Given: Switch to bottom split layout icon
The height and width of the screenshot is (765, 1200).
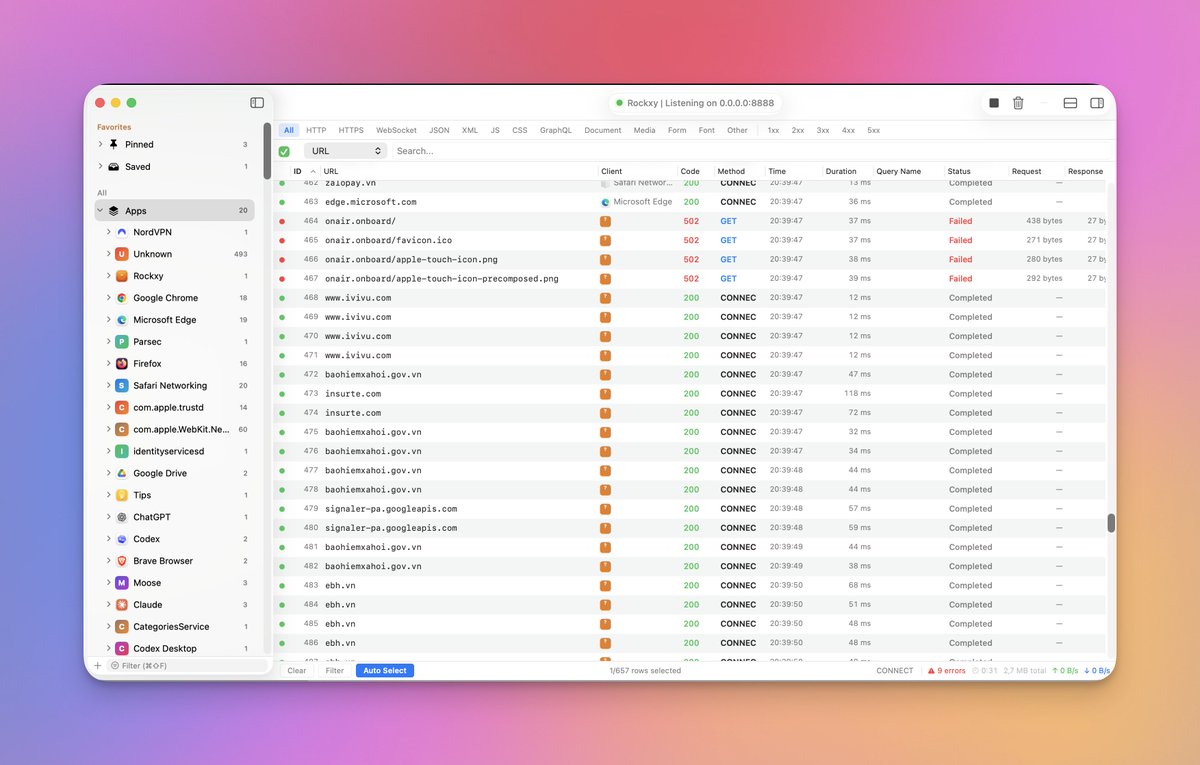Looking at the screenshot, I should [x=1070, y=103].
